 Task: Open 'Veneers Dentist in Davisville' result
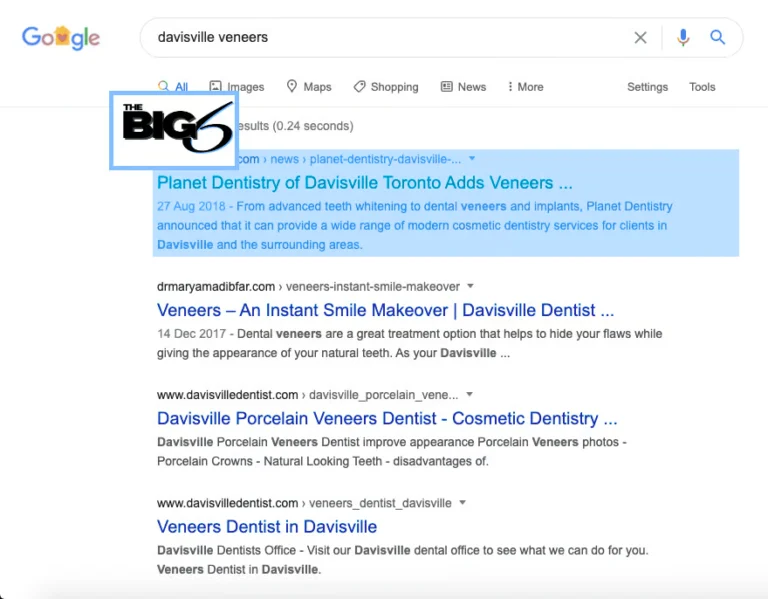[x=267, y=527]
